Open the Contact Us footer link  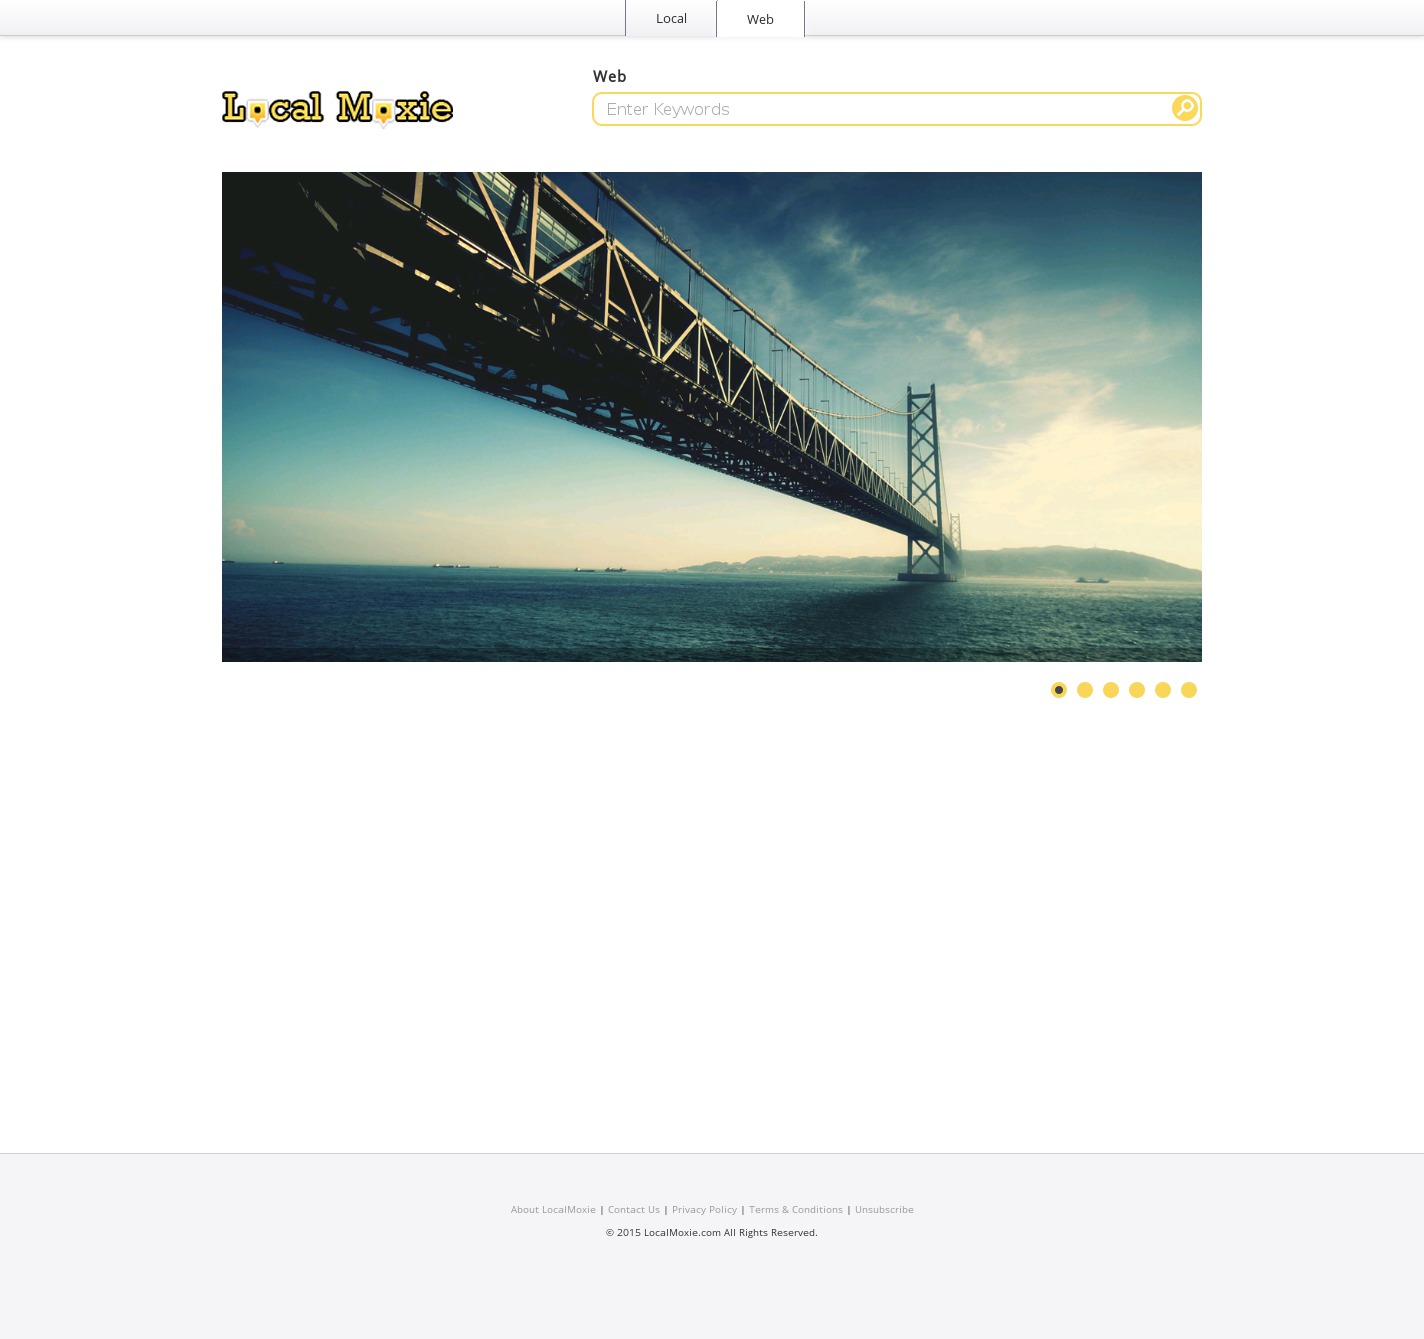(x=634, y=1209)
